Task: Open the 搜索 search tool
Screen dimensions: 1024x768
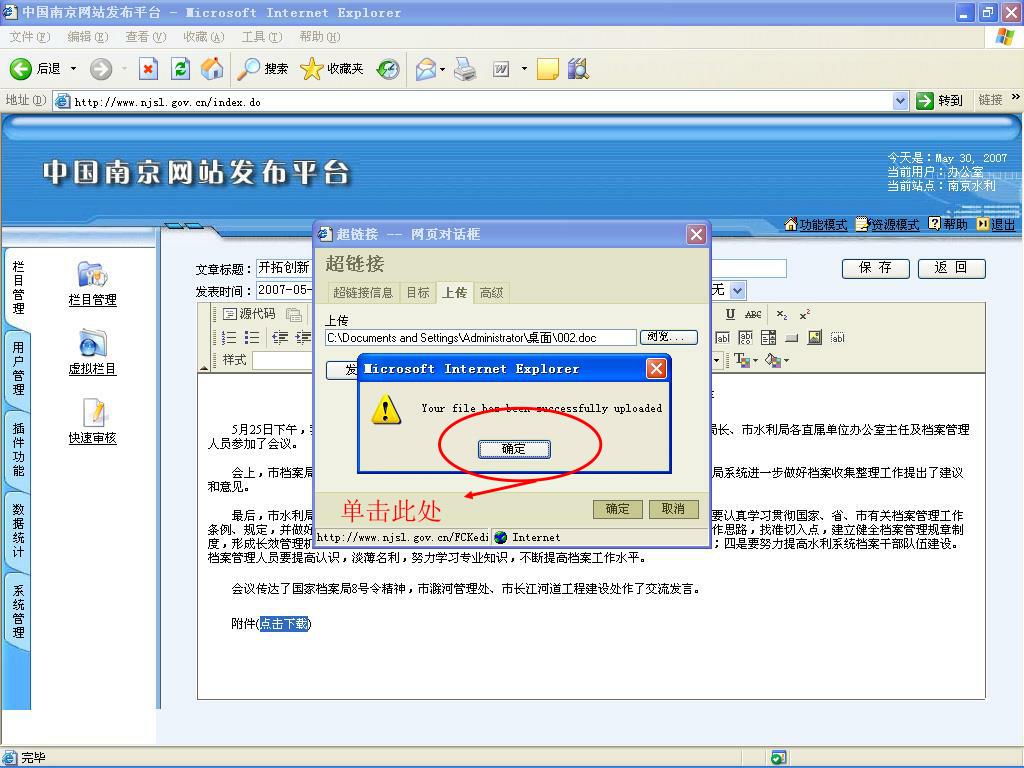Action: click(263, 69)
